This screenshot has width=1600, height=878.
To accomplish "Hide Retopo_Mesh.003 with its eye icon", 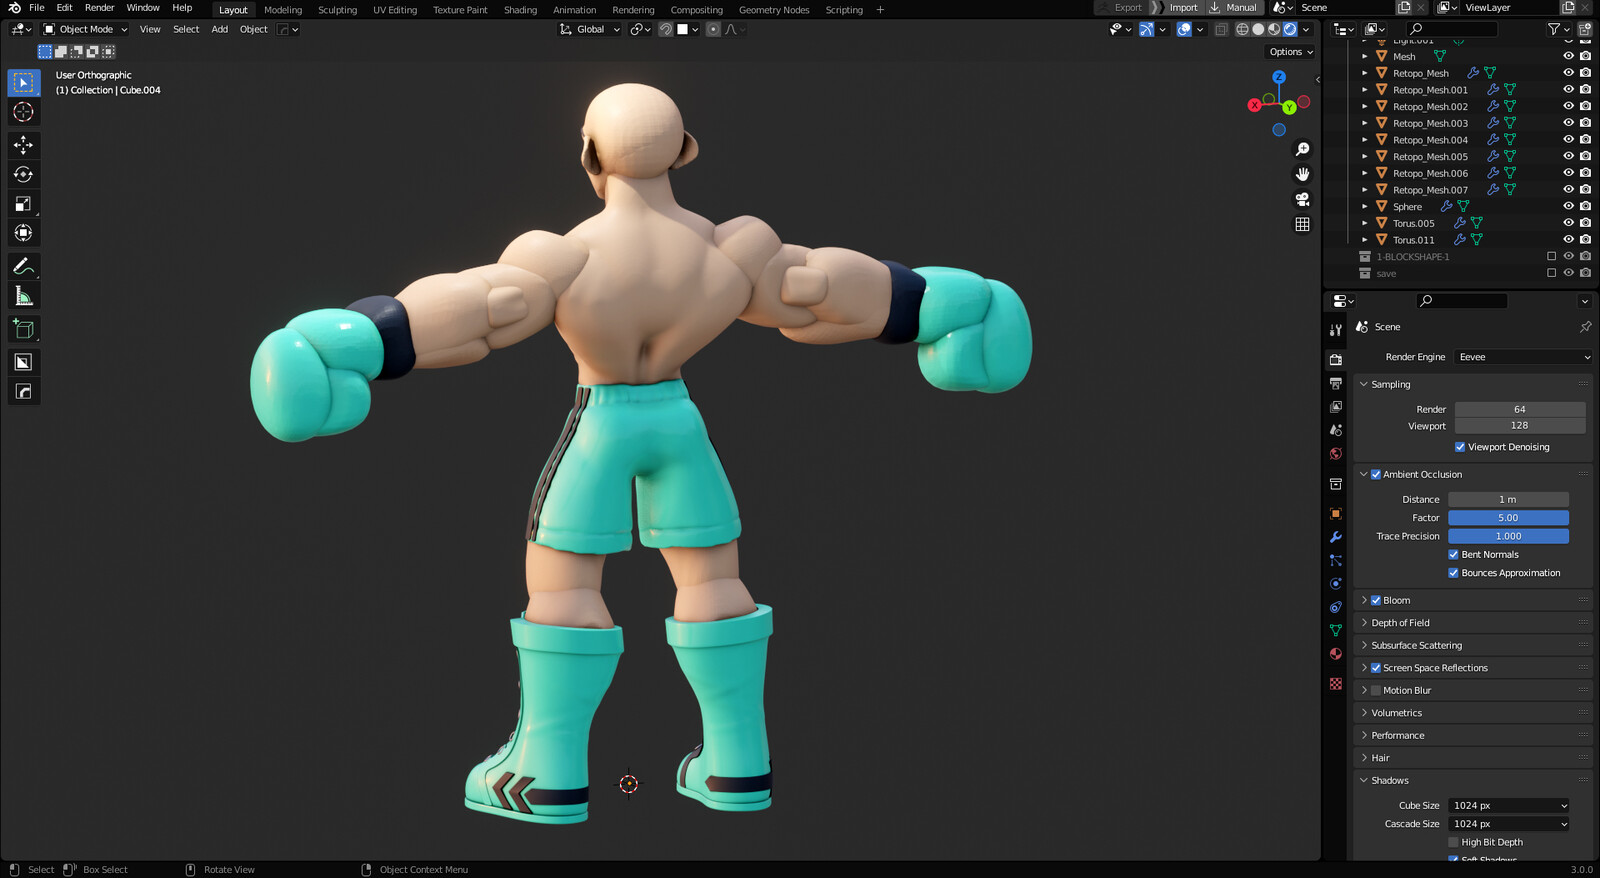I will click(x=1568, y=123).
